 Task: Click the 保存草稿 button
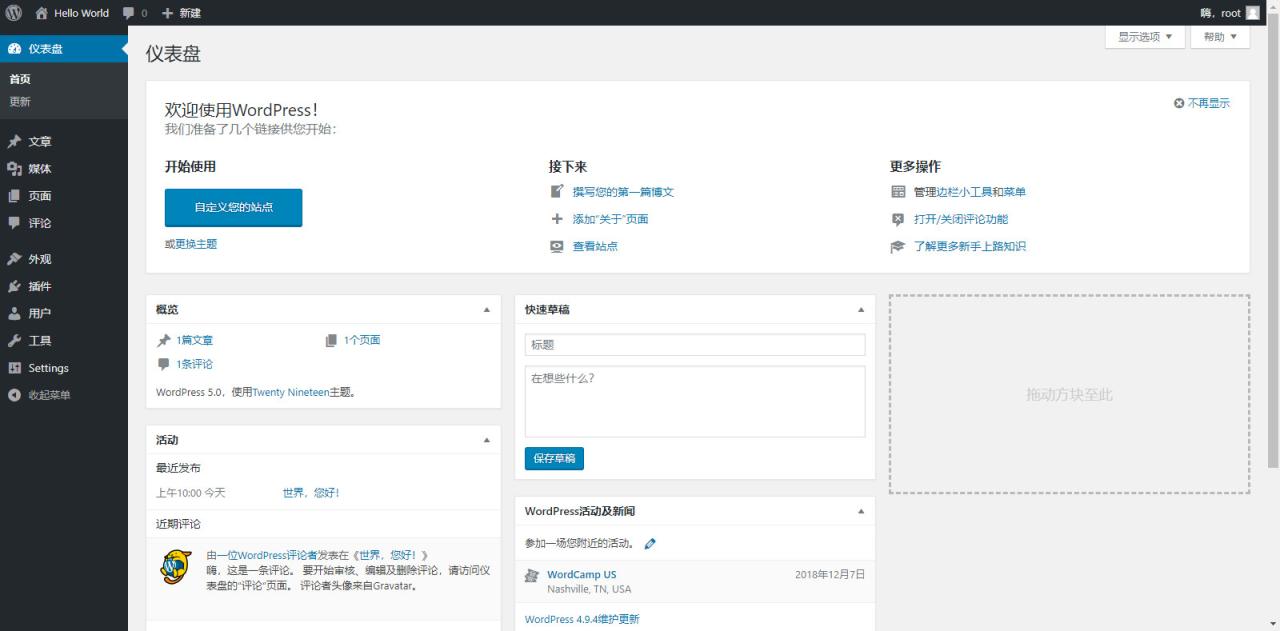click(554, 458)
